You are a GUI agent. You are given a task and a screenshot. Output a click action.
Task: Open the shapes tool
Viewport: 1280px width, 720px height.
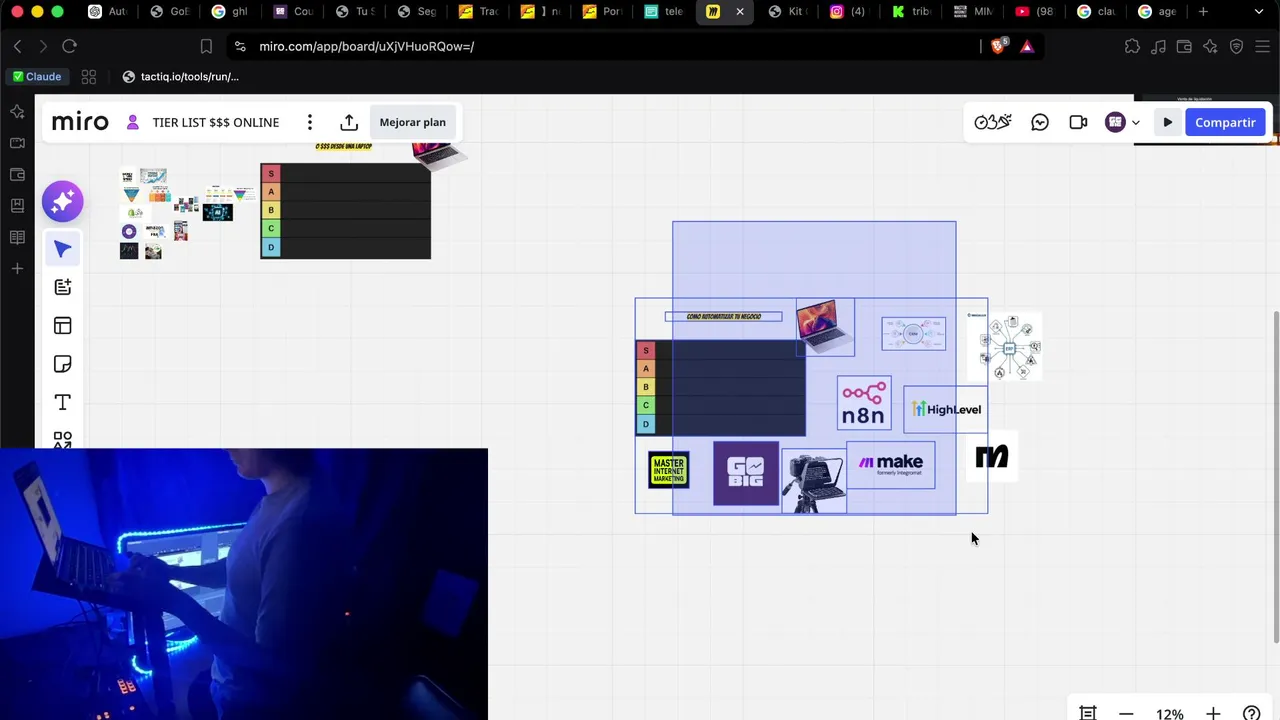(62, 439)
